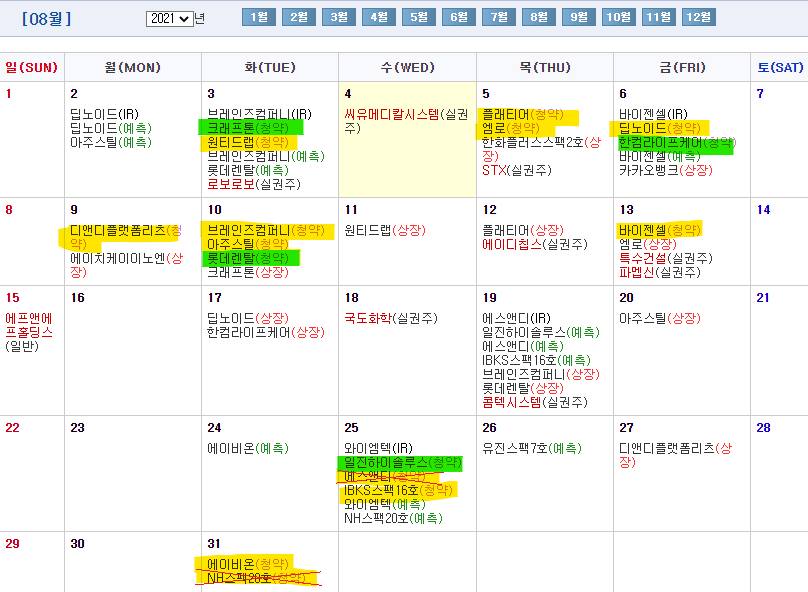
Task: Click 브레인즈컴퍼니(청약) on August 10
Action: [266, 230]
